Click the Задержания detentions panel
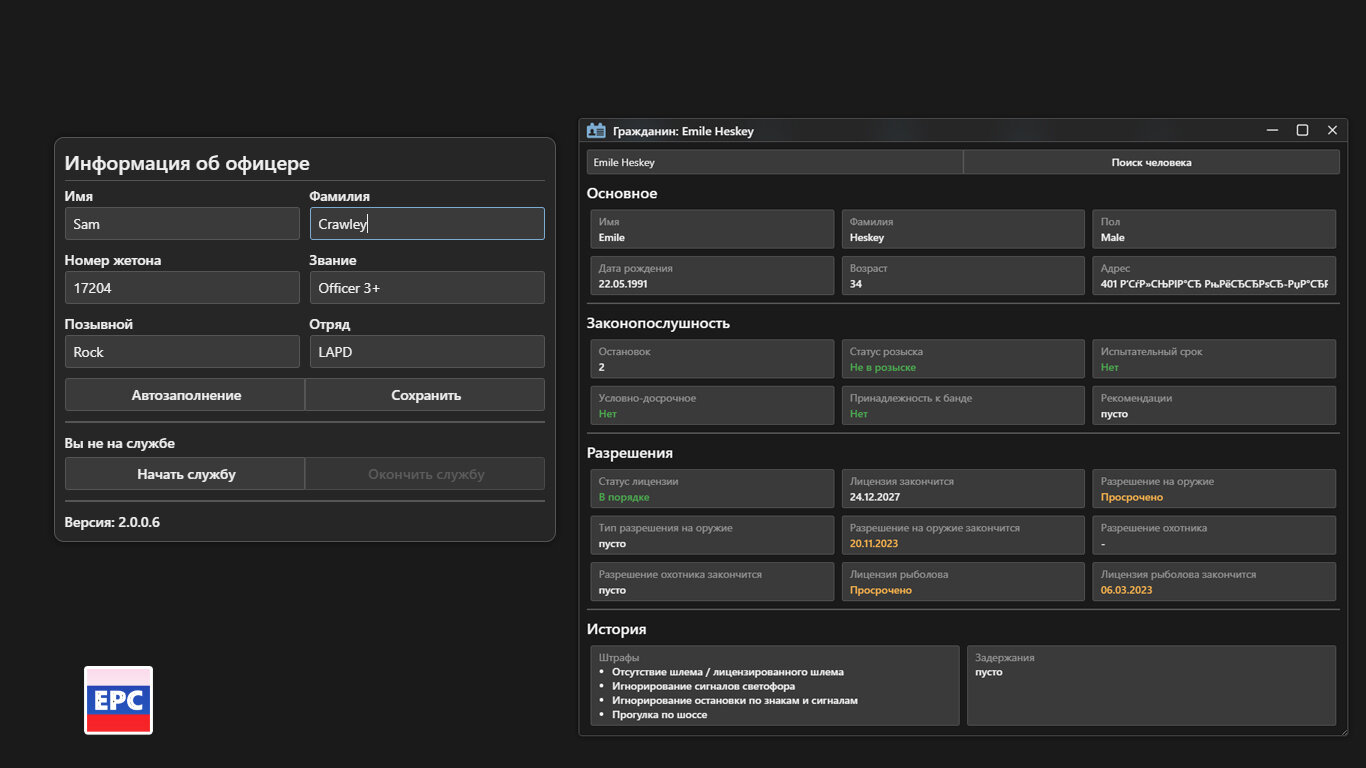This screenshot has height=768, width=1366. (x=1151, y=685)
